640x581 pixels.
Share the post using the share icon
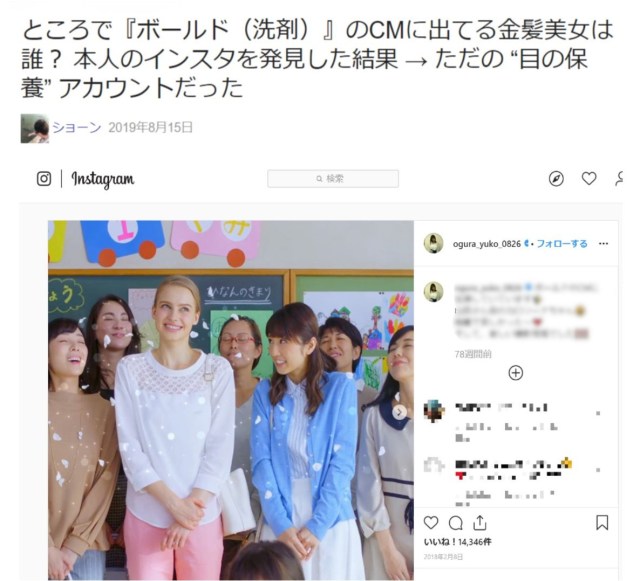480,522
